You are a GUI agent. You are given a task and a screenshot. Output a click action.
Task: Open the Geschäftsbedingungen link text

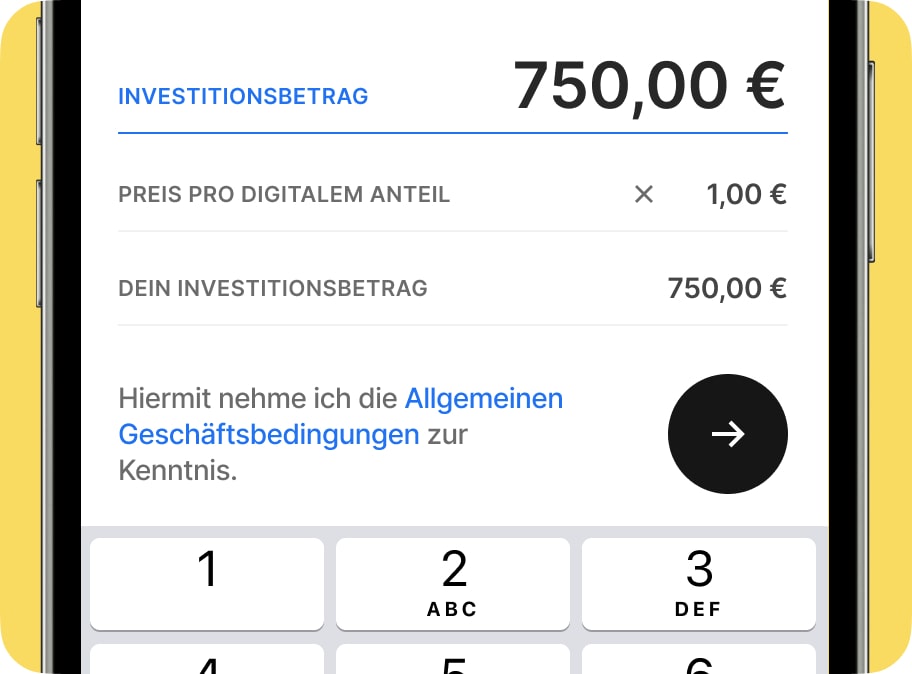tap(269, 435)
